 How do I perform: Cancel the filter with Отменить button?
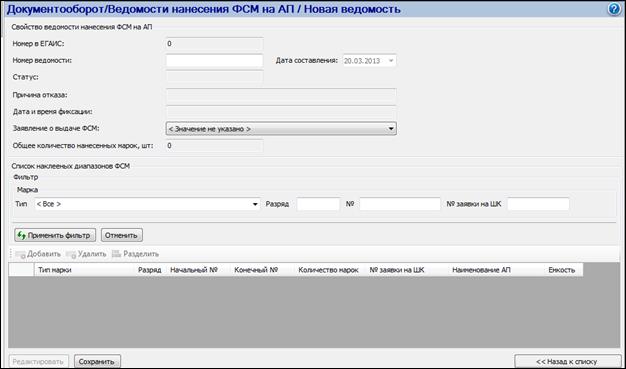click(122, 235)
